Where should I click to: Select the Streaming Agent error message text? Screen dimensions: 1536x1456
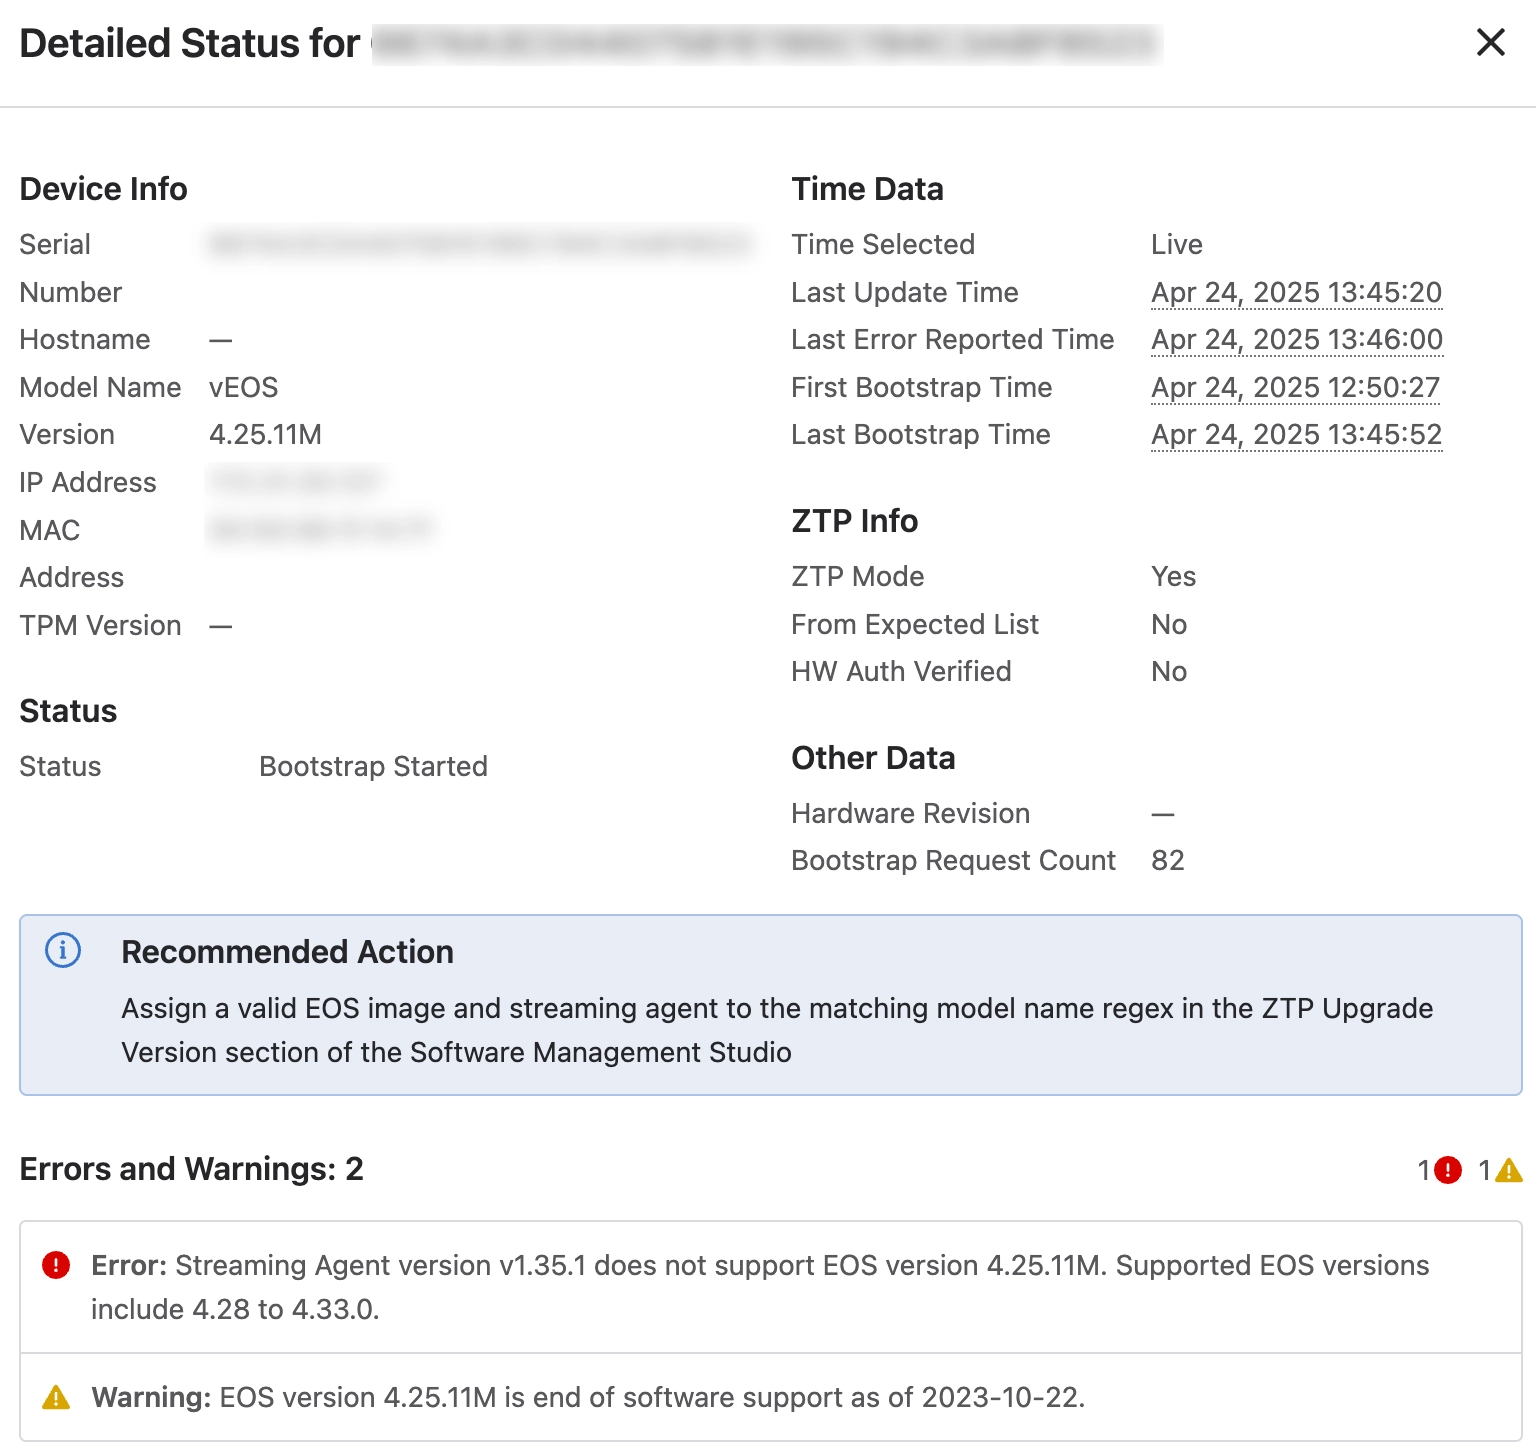tap(760, 1287)
